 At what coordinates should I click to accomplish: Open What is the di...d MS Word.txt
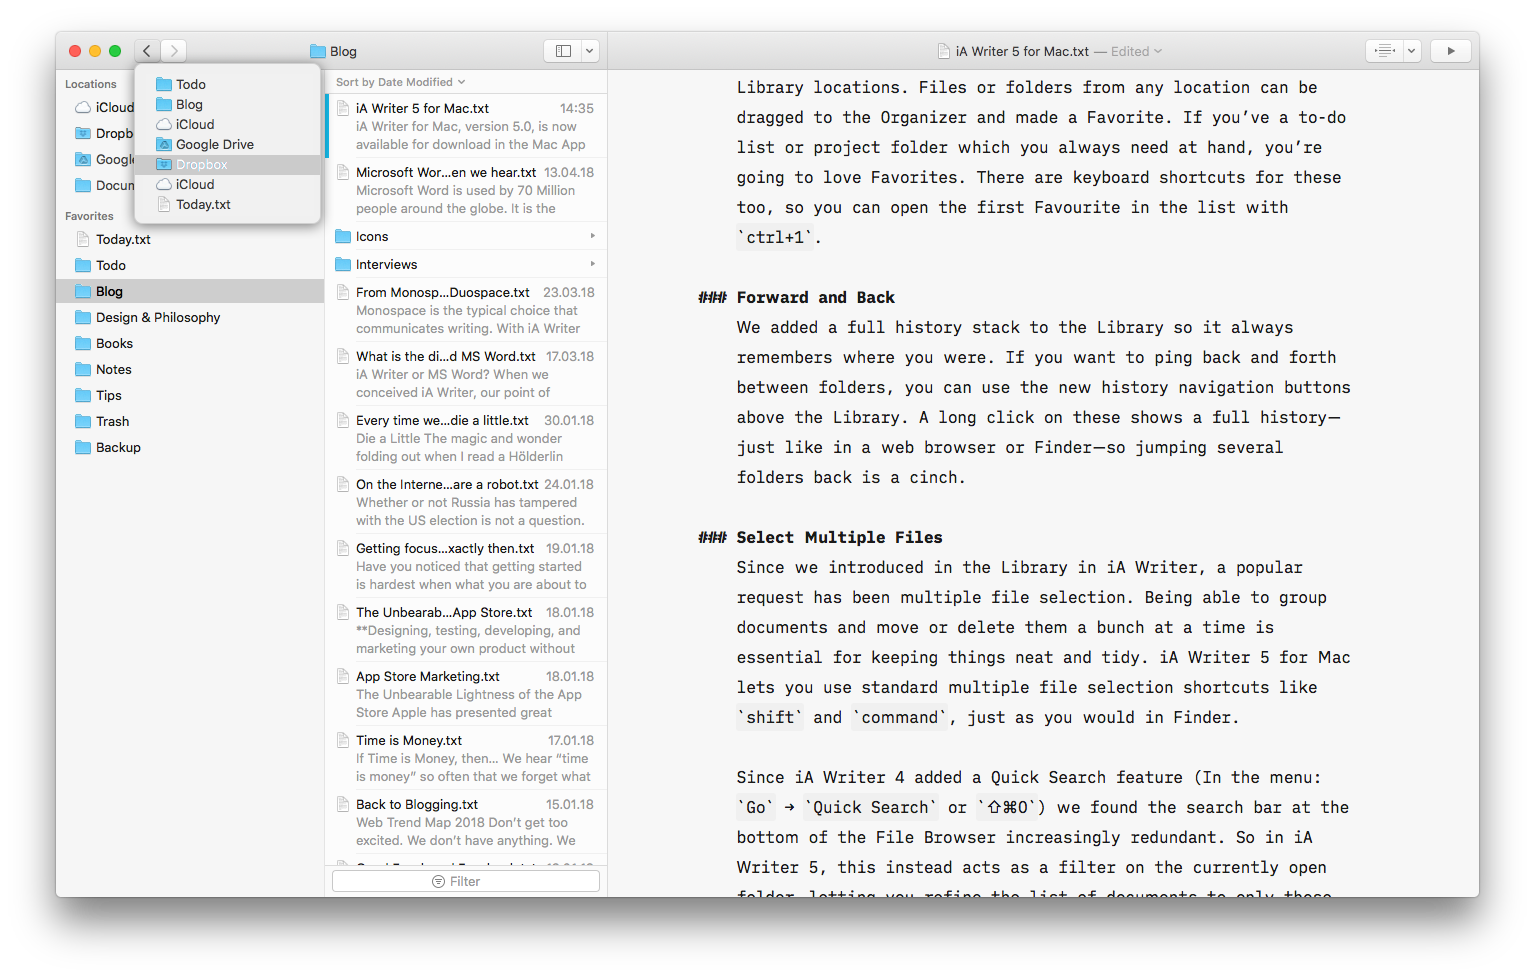(x=466, y=374)
